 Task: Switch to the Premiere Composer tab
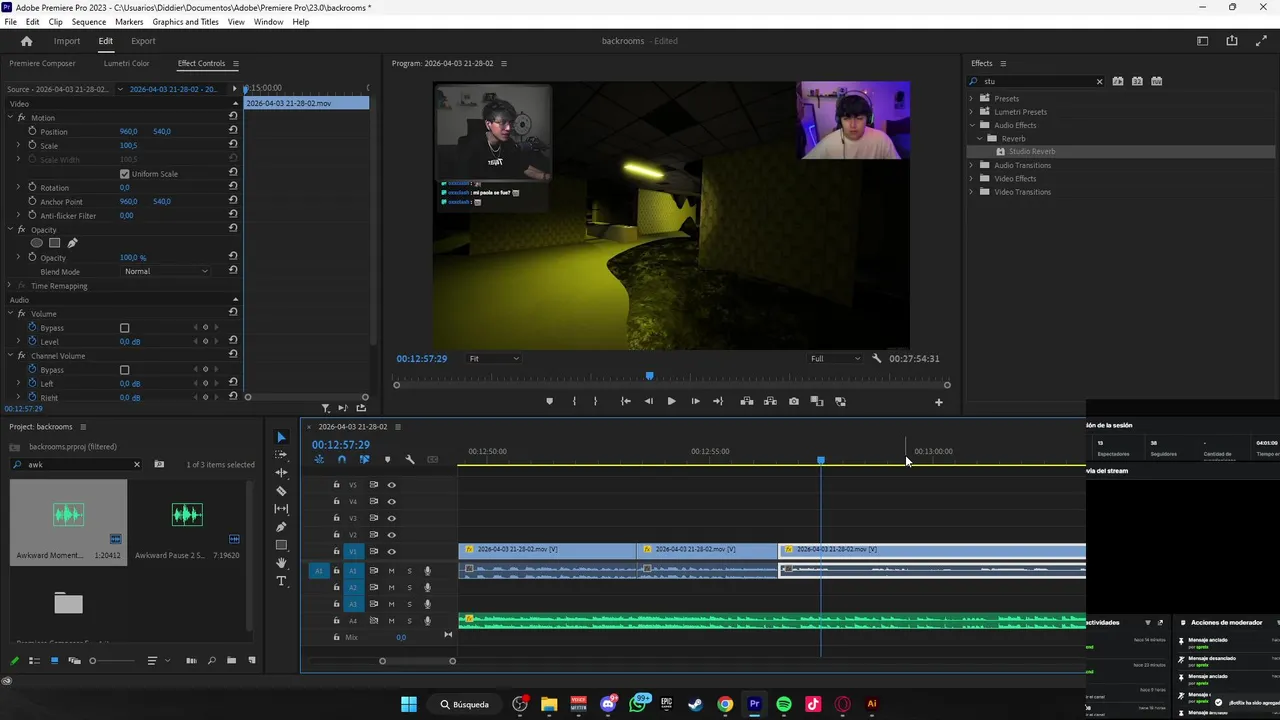pos(42,63)
